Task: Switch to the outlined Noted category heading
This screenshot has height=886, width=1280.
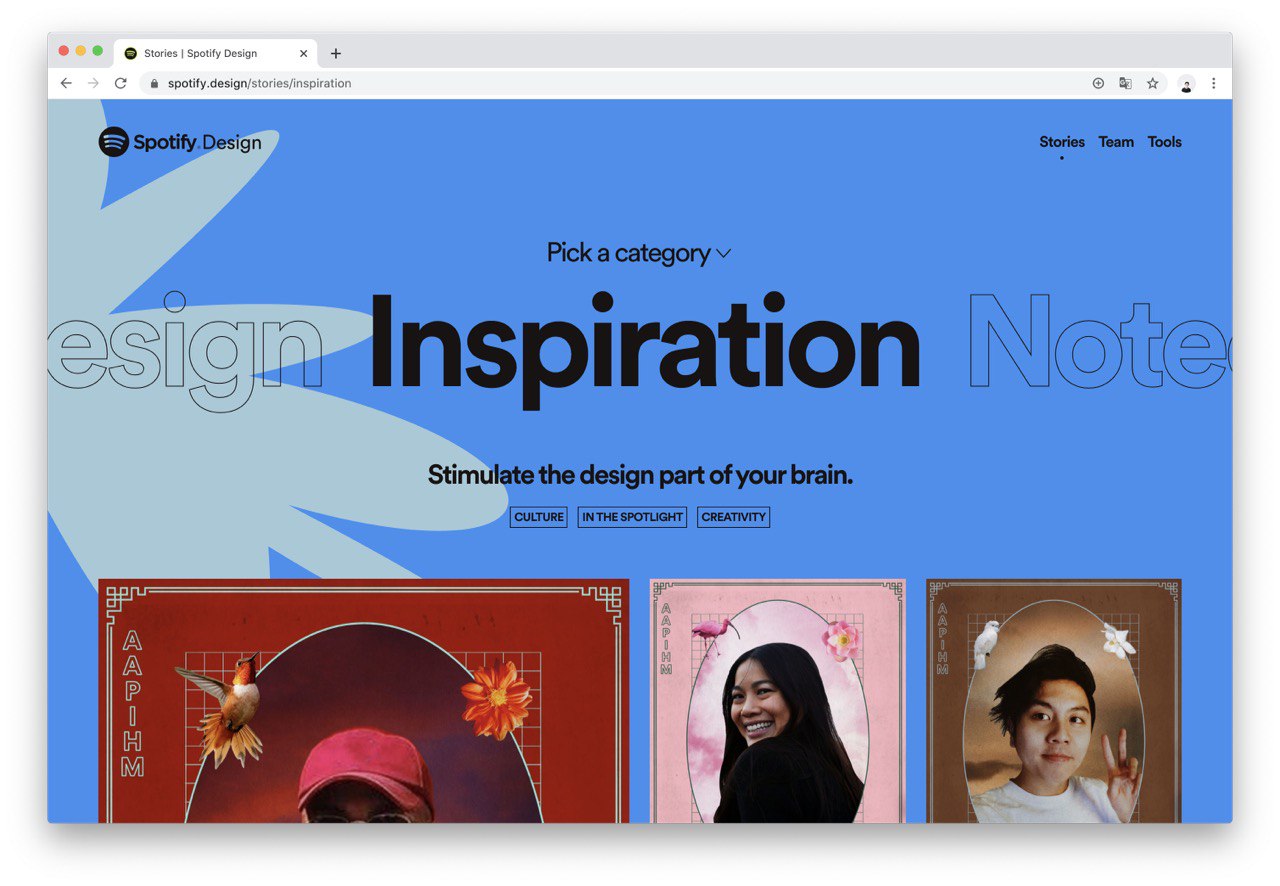Action: 1100,342
